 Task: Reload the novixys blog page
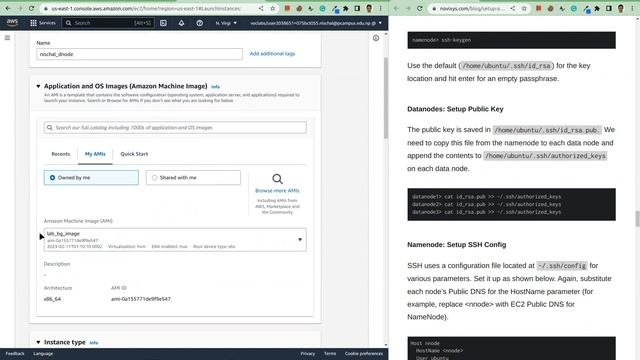420,8
